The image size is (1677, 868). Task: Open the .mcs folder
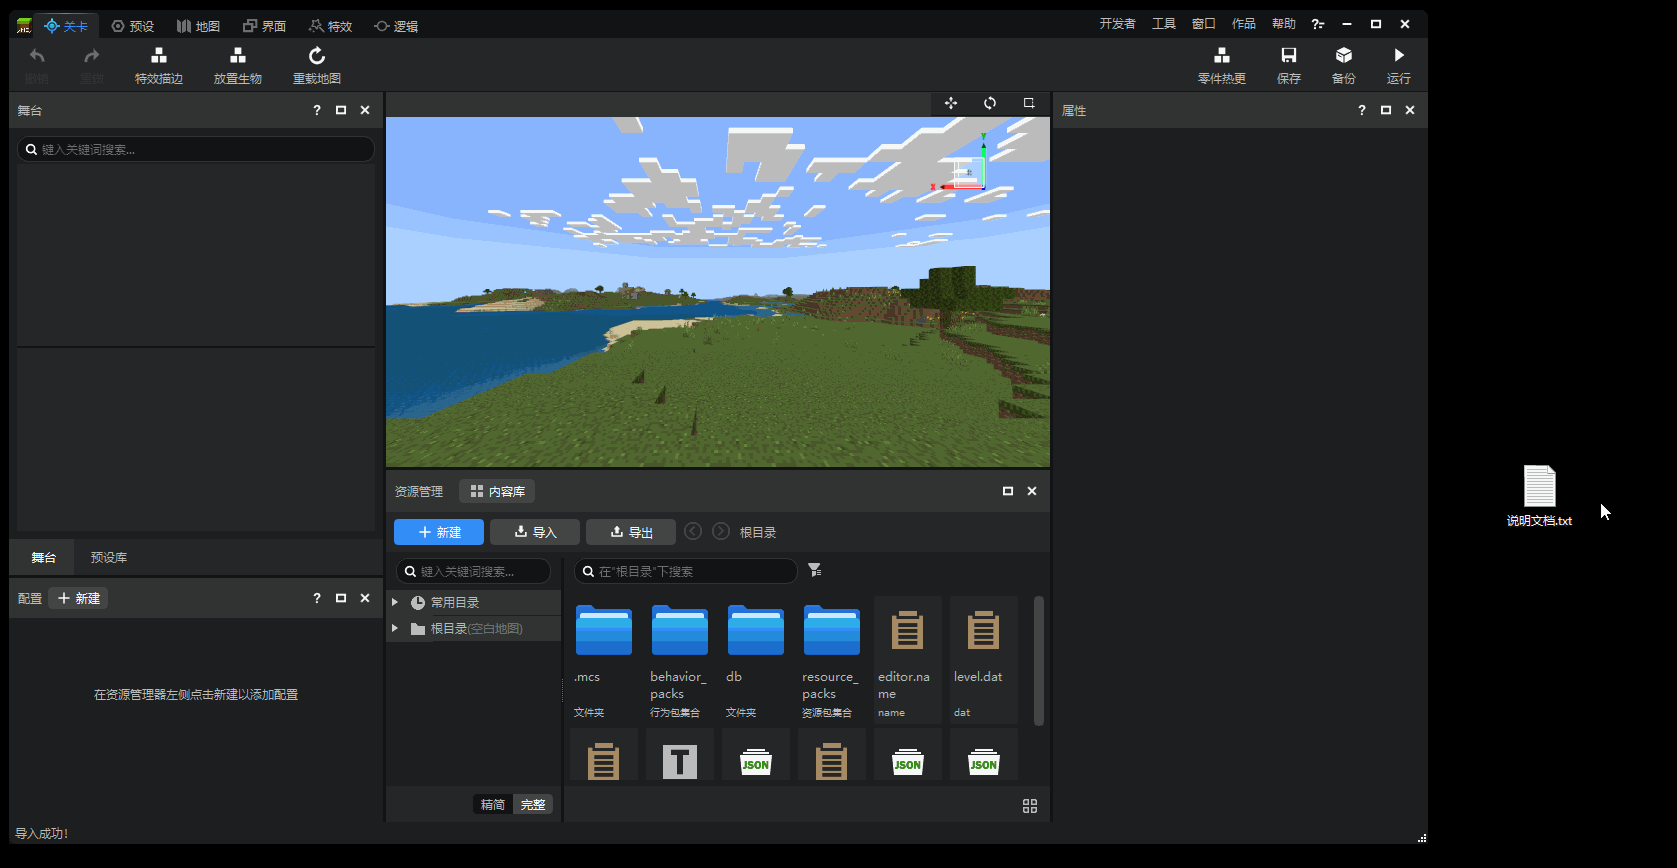click(x=603, y=659)
